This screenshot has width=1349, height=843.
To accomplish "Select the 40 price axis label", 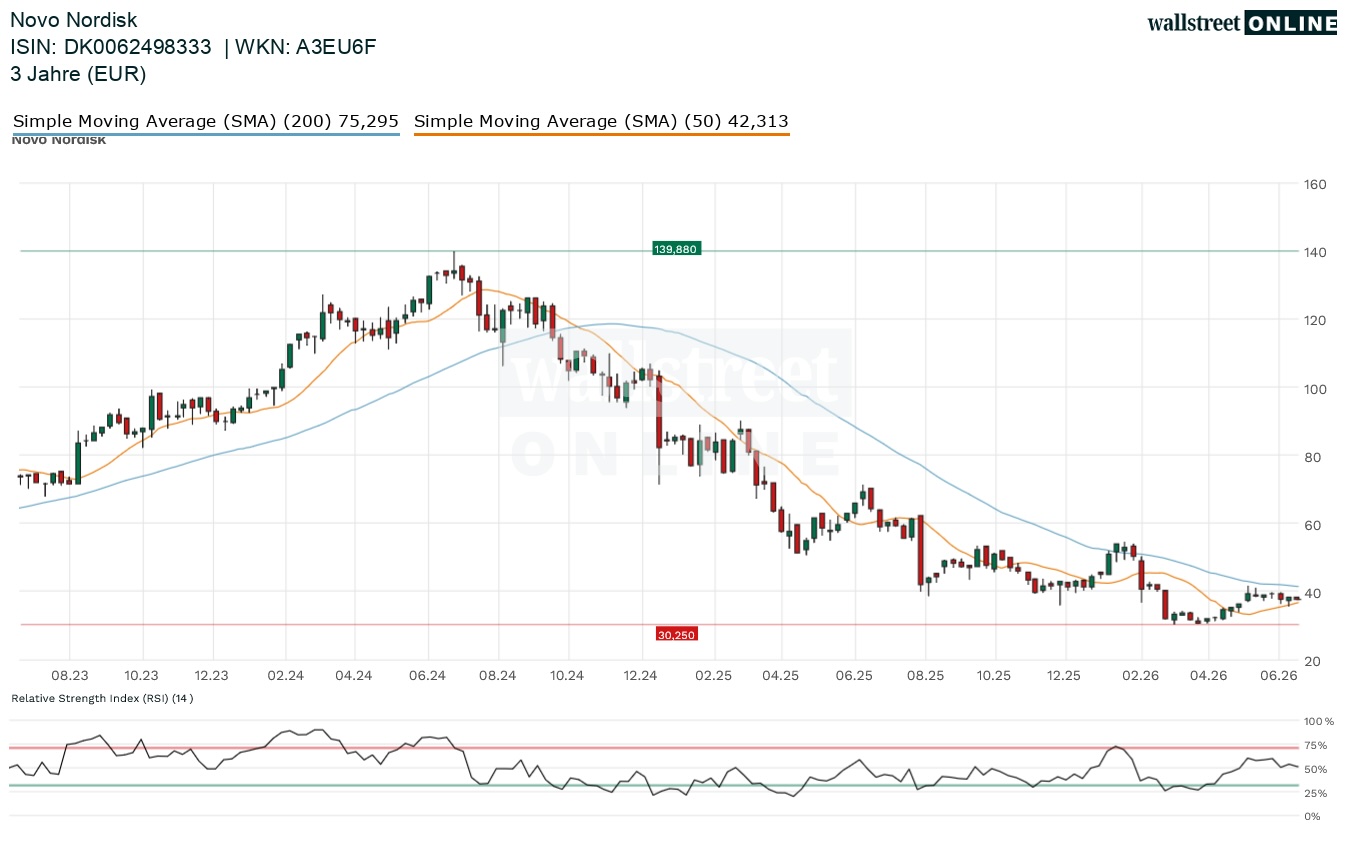I will 1311,593.
